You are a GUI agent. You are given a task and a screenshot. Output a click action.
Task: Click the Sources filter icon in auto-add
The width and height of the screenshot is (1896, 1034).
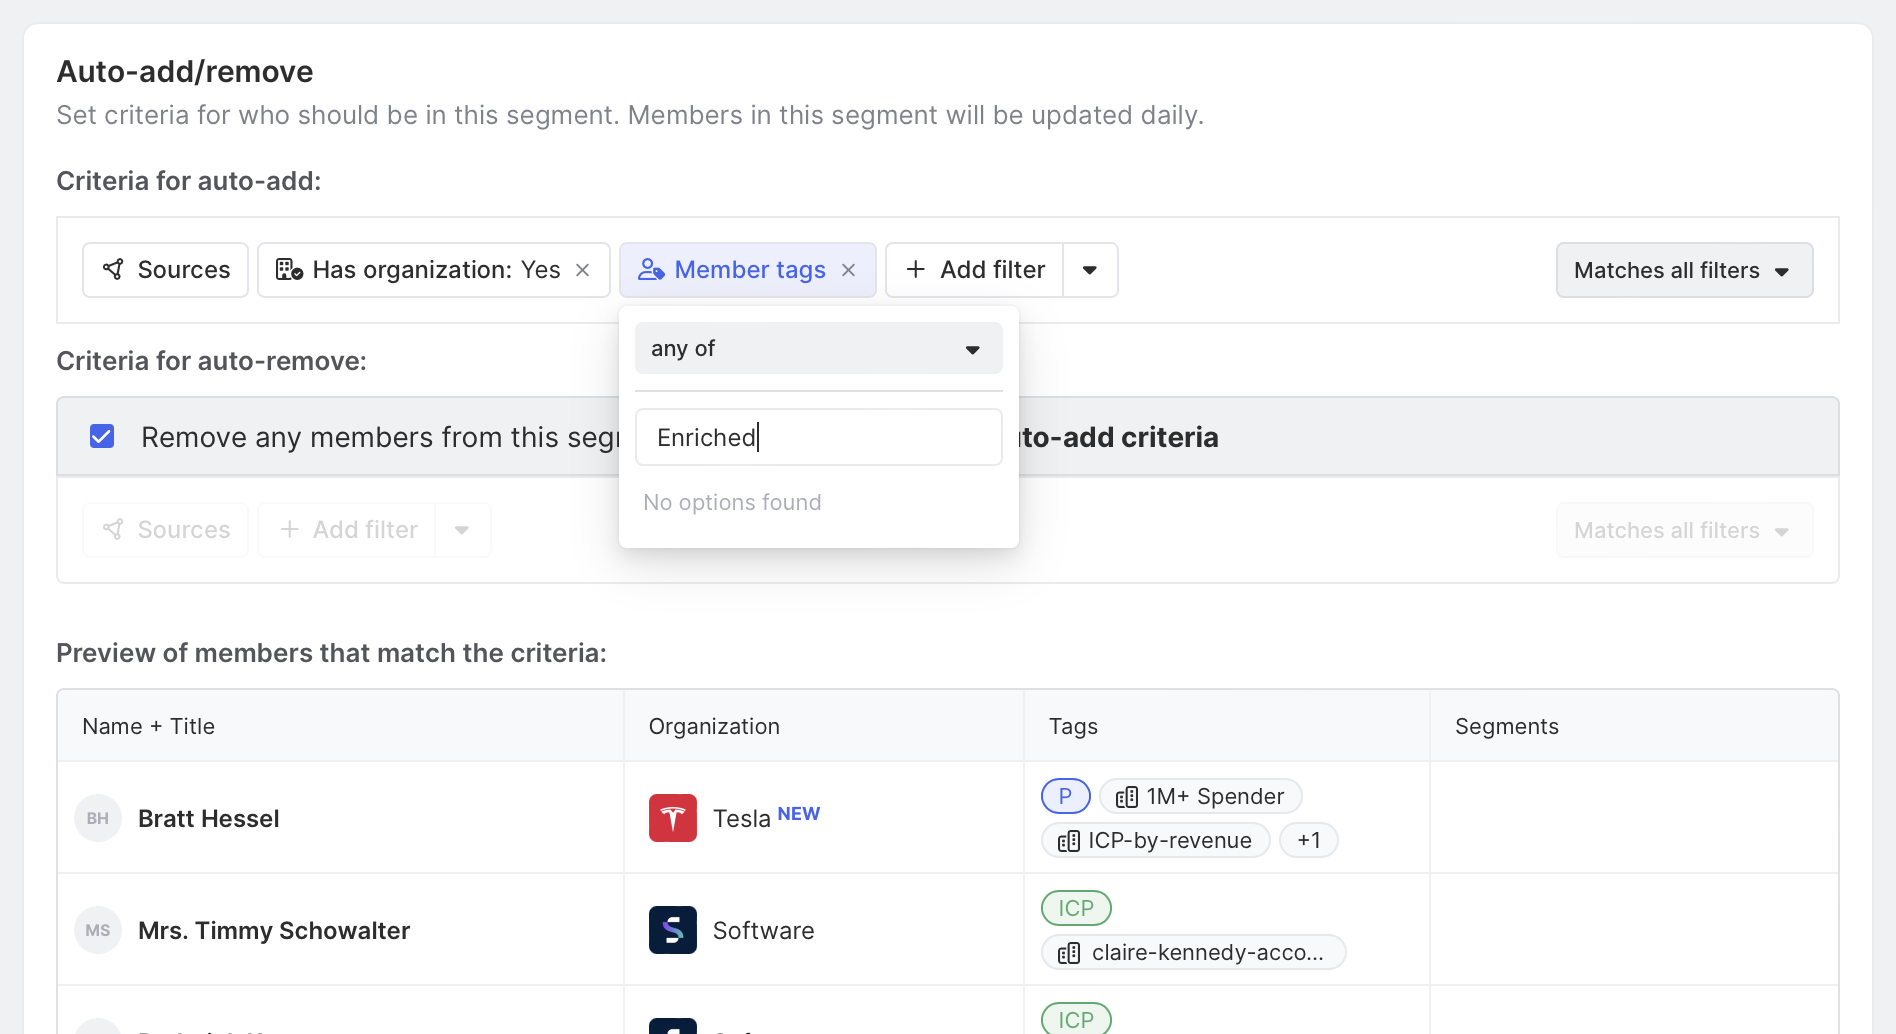(x=114, y=270)
